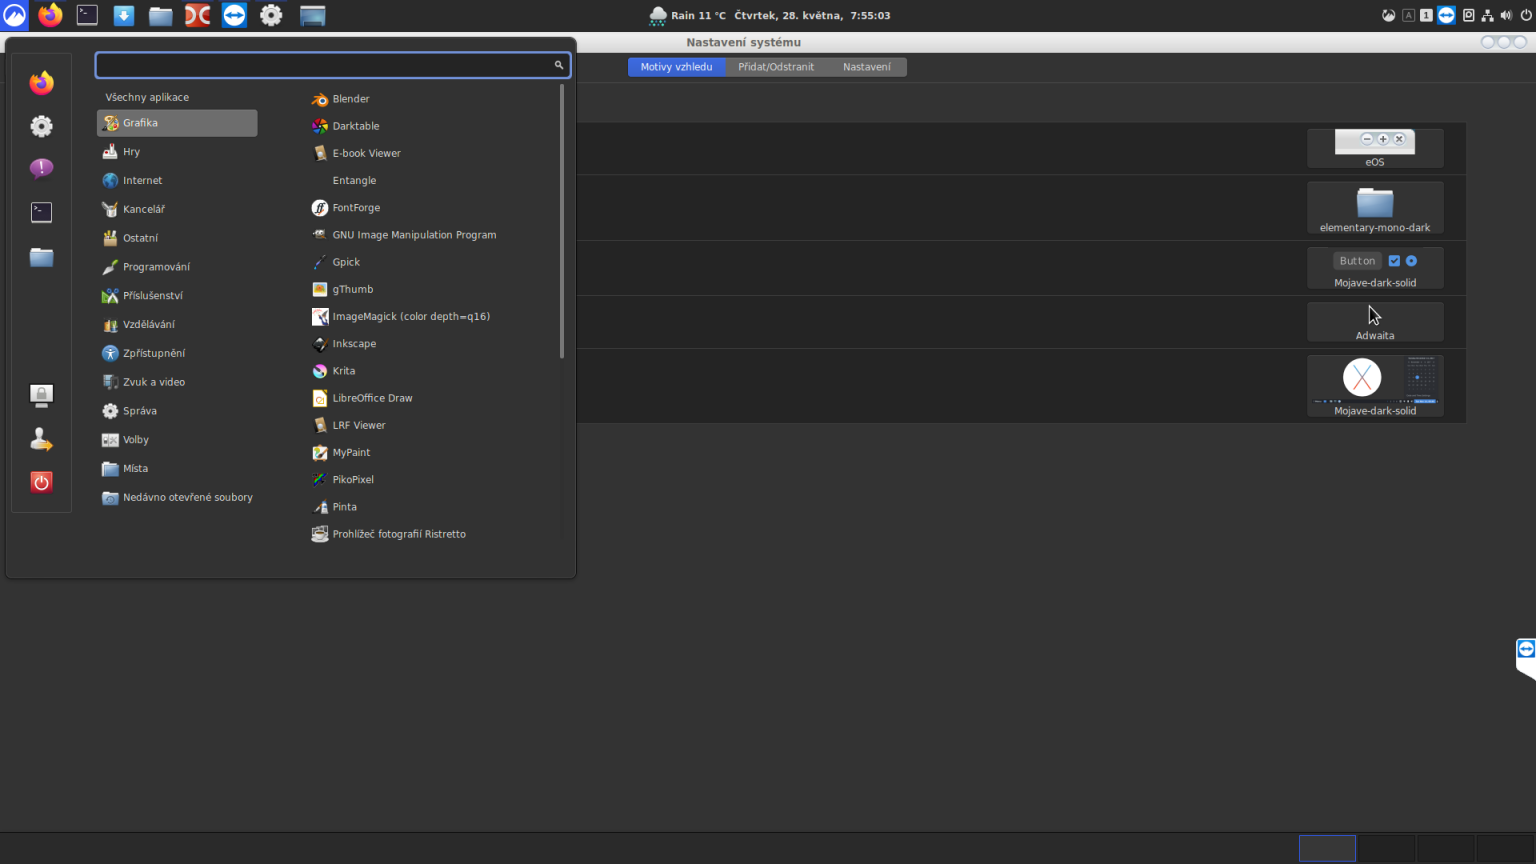The width and height of the screenshot is (1536, 864).
Task: Open the volume icon in the system tray
Action: click(1505, 15)
